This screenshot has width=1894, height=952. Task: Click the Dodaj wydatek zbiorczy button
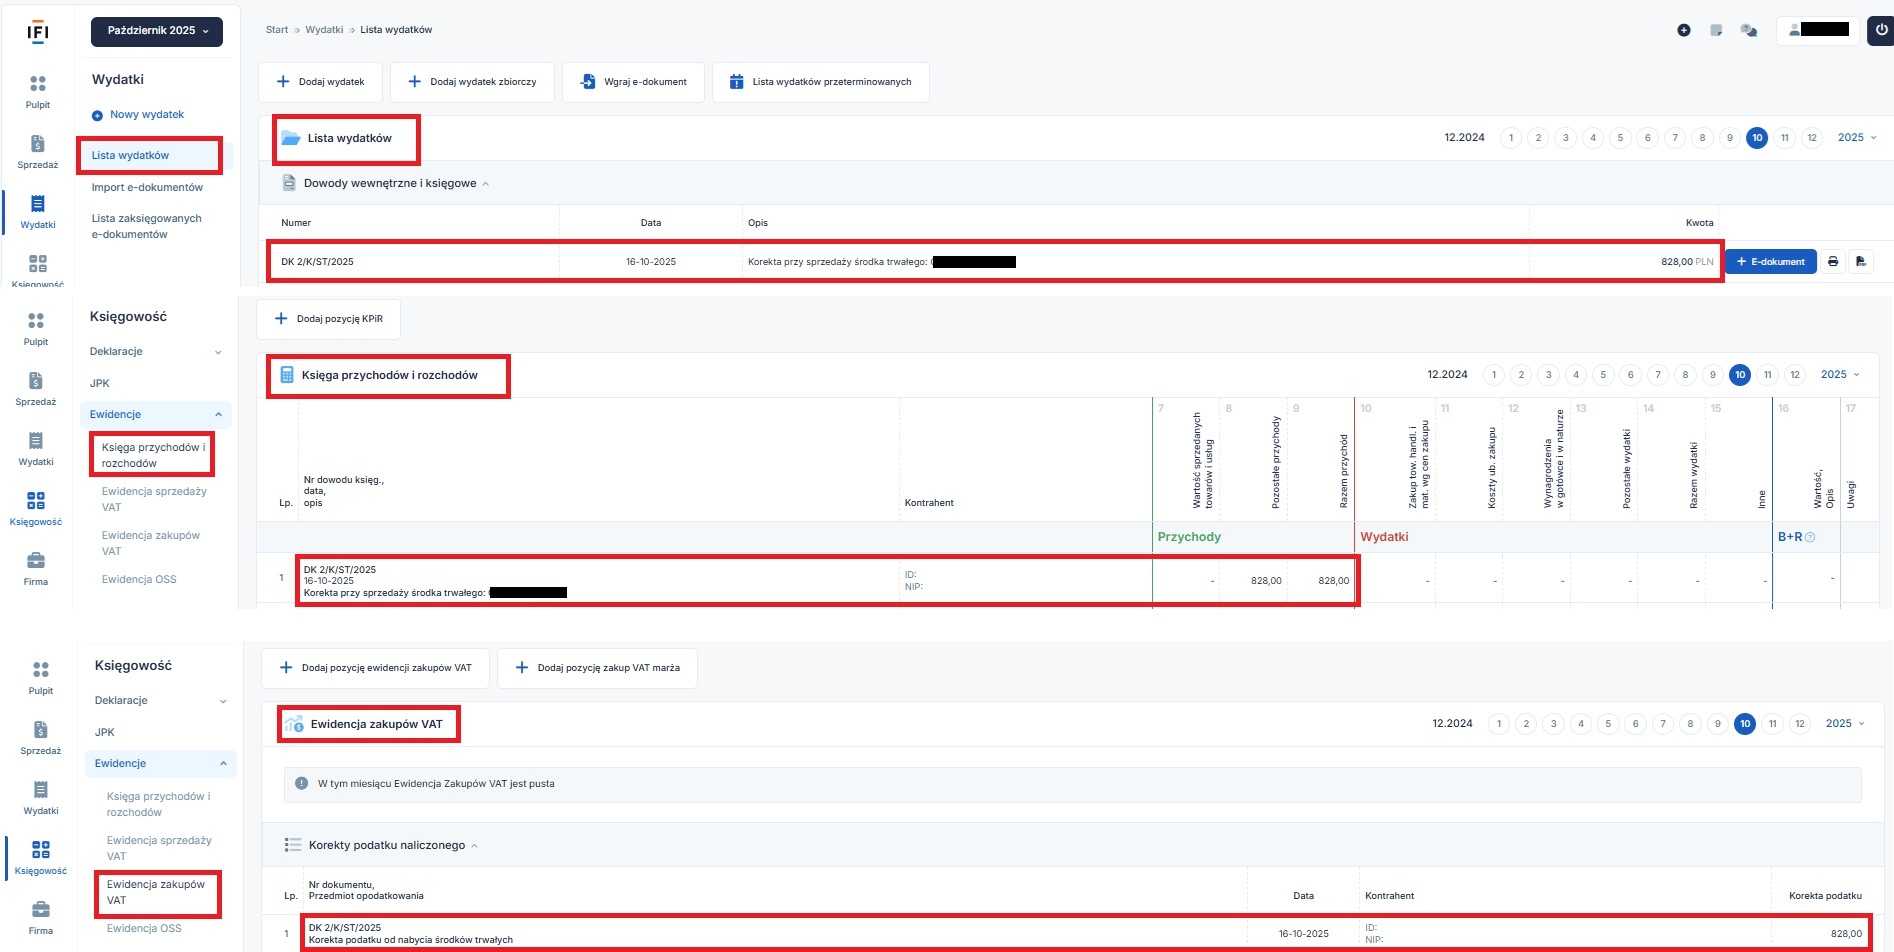click(472, 82)
